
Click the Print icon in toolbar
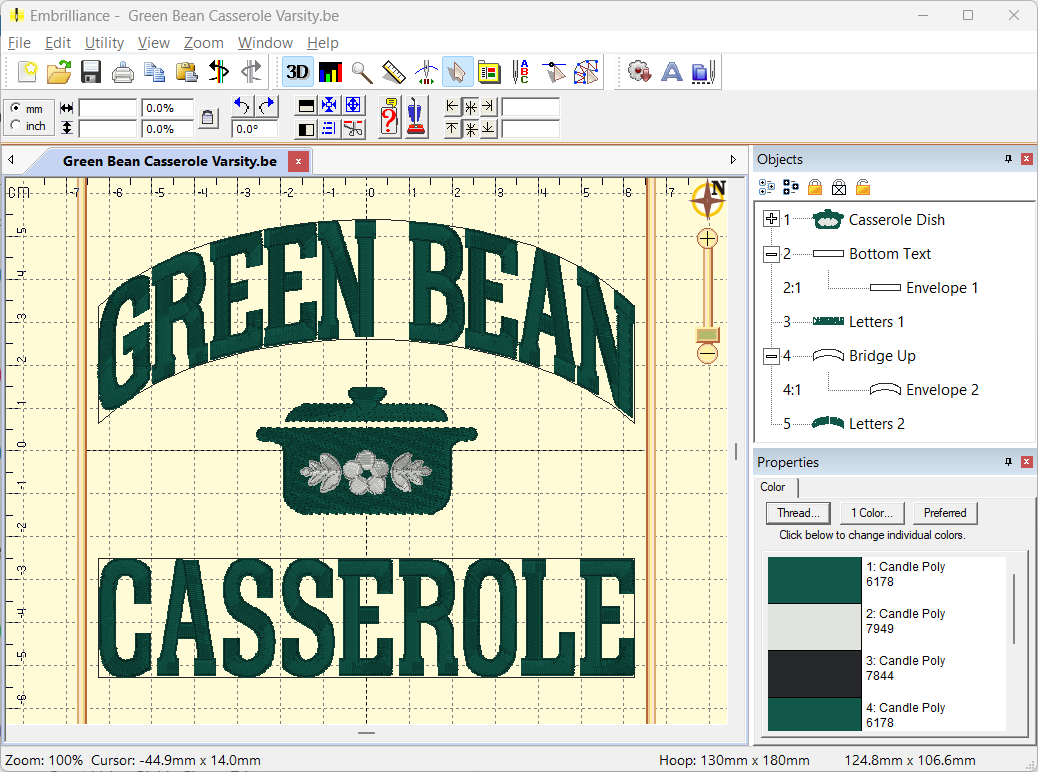[x=123, y=72]
